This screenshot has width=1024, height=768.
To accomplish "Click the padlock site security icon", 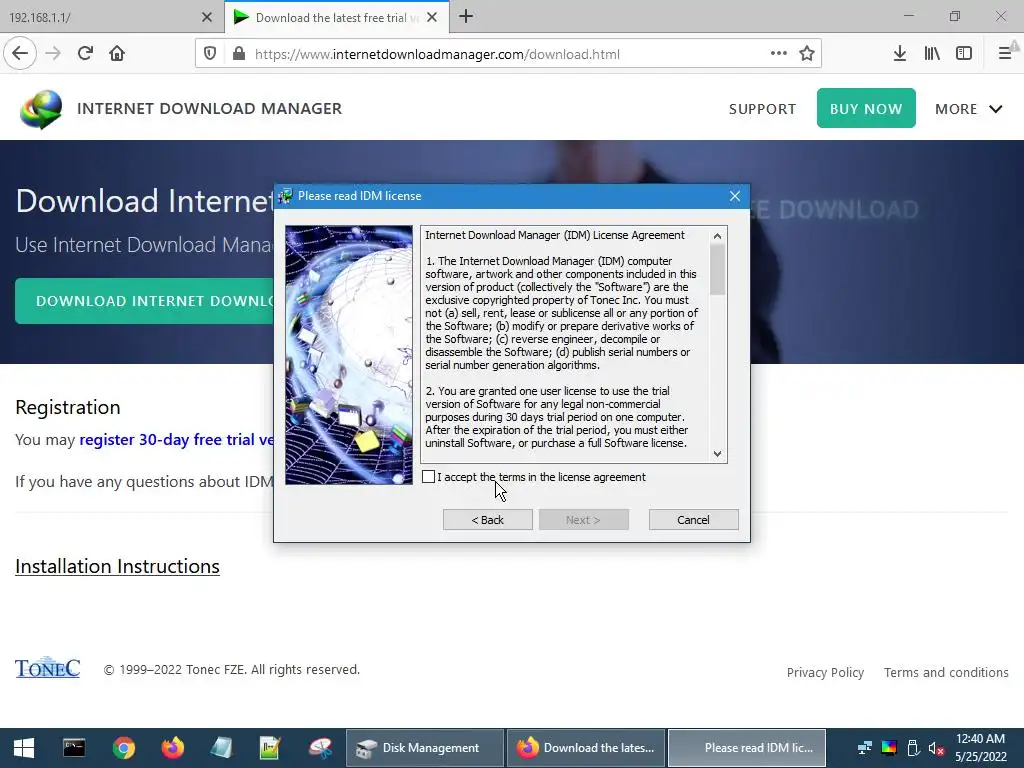I will (x=239, y=54).
